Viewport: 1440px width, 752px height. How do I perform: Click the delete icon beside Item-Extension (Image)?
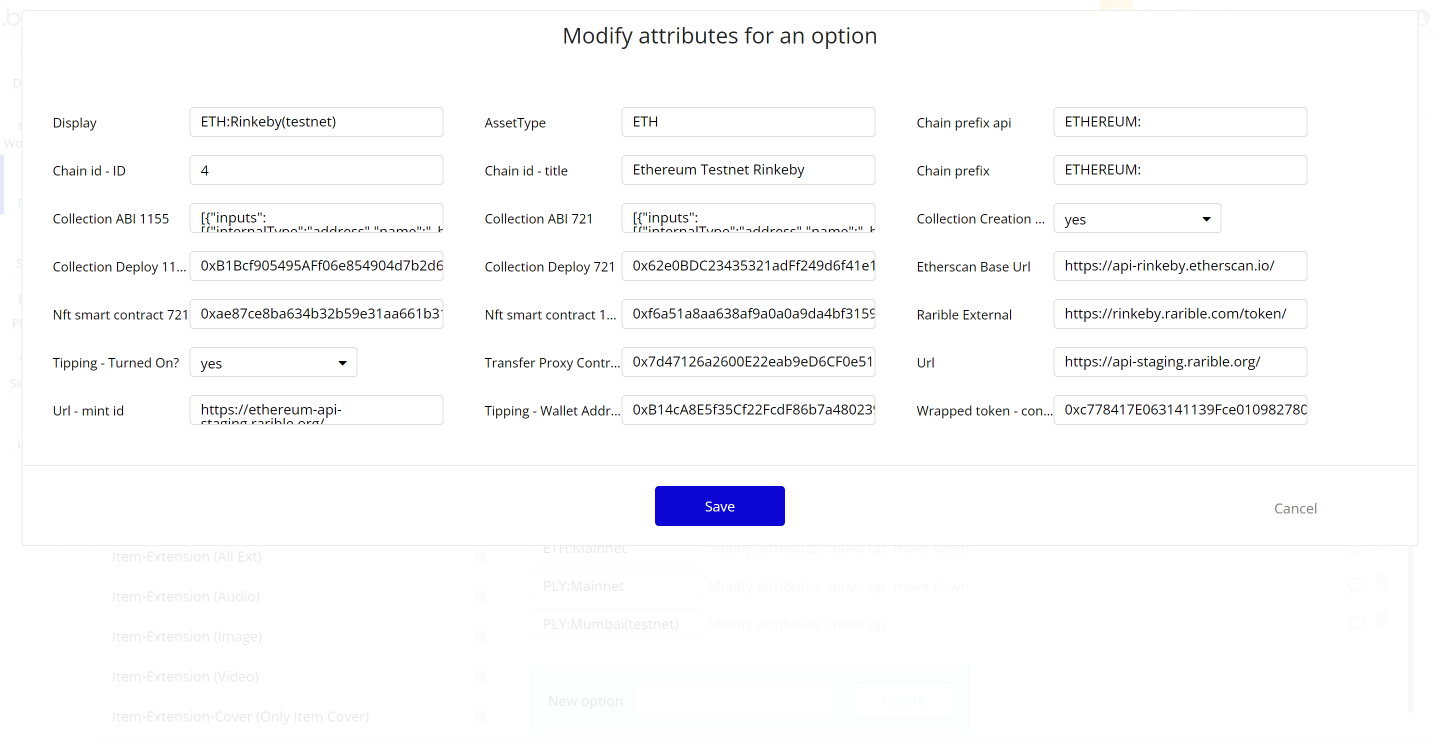(480, 636)
